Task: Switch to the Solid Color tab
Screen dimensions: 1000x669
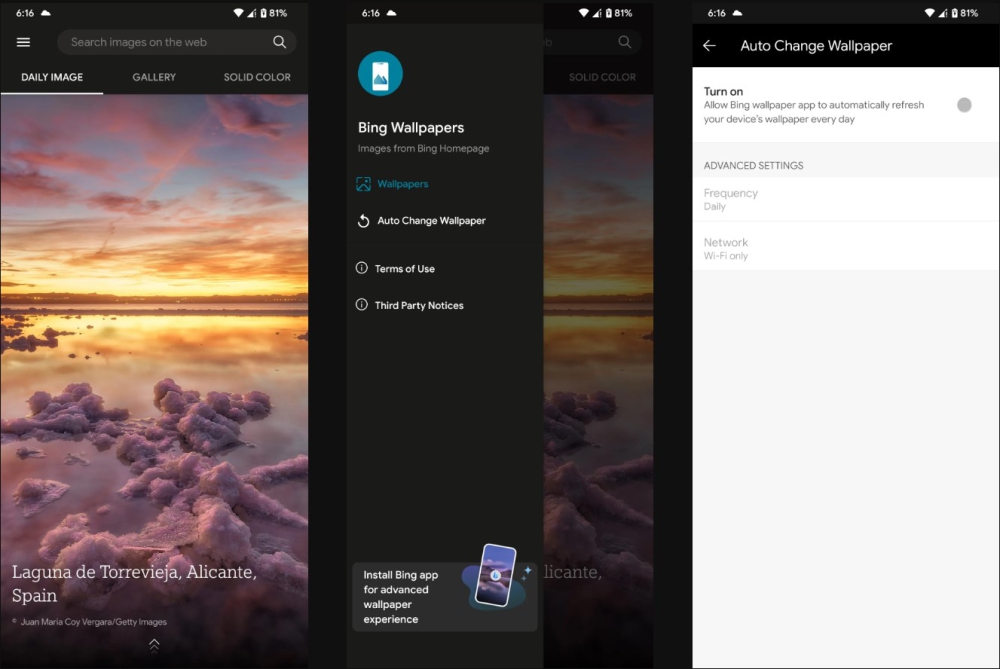Action: point(257,77)
